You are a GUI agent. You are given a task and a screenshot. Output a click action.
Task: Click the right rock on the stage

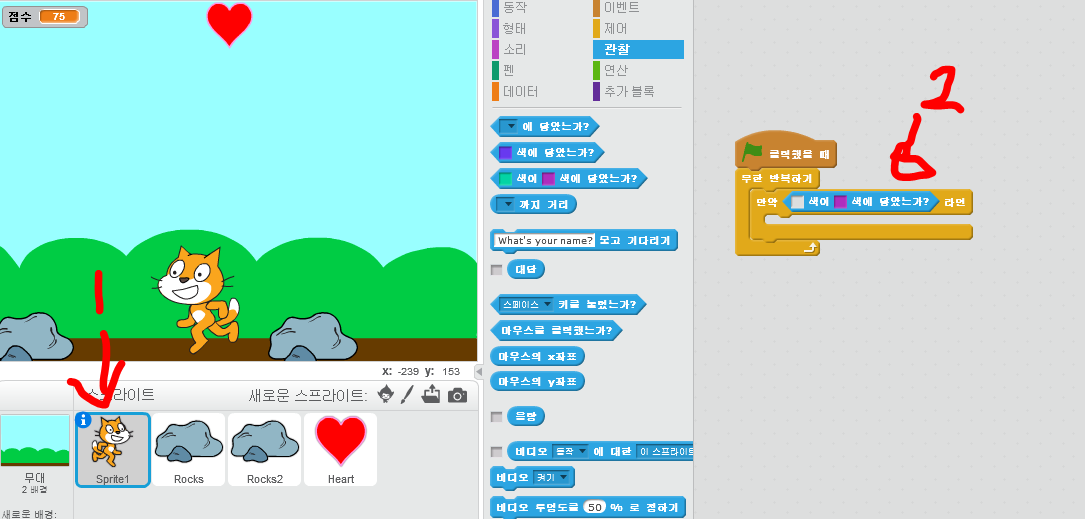point(313,336)
